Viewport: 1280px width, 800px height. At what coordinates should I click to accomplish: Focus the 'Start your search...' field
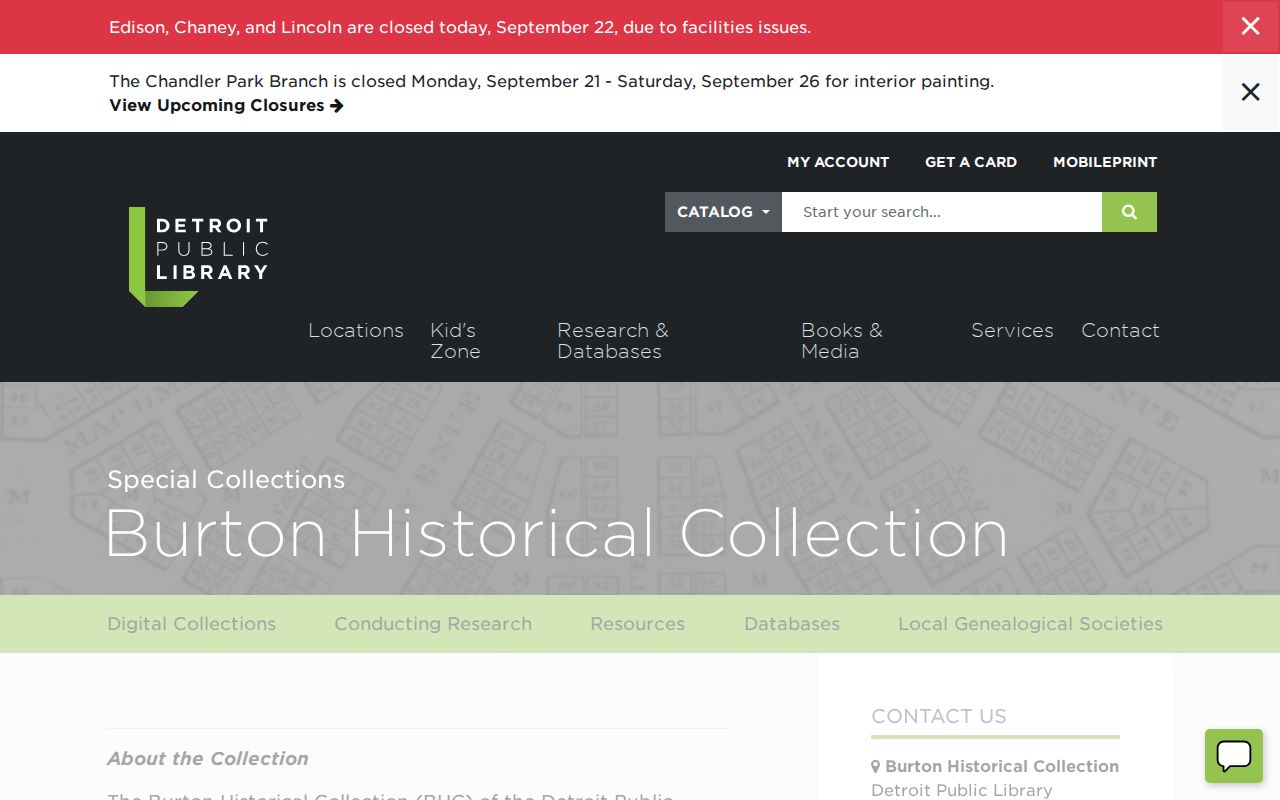click(942, 212)
